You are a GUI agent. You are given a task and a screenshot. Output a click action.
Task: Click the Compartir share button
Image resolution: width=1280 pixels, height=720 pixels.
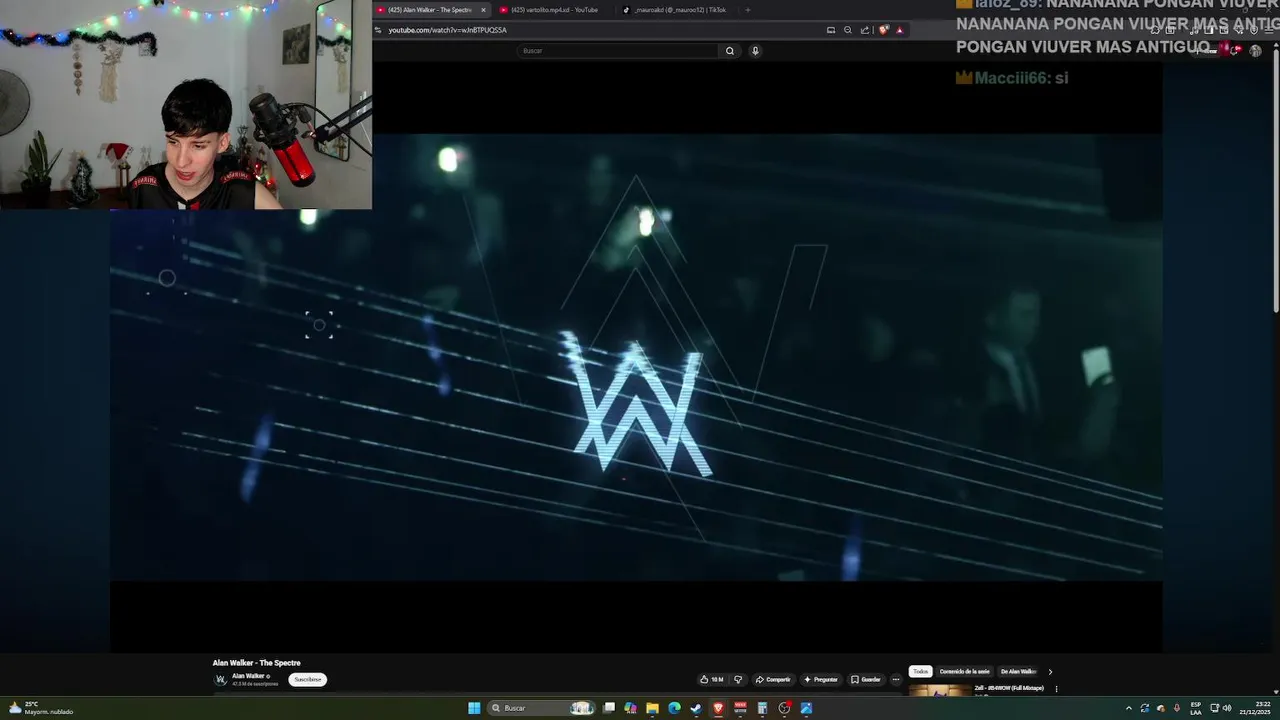(773, 679)
